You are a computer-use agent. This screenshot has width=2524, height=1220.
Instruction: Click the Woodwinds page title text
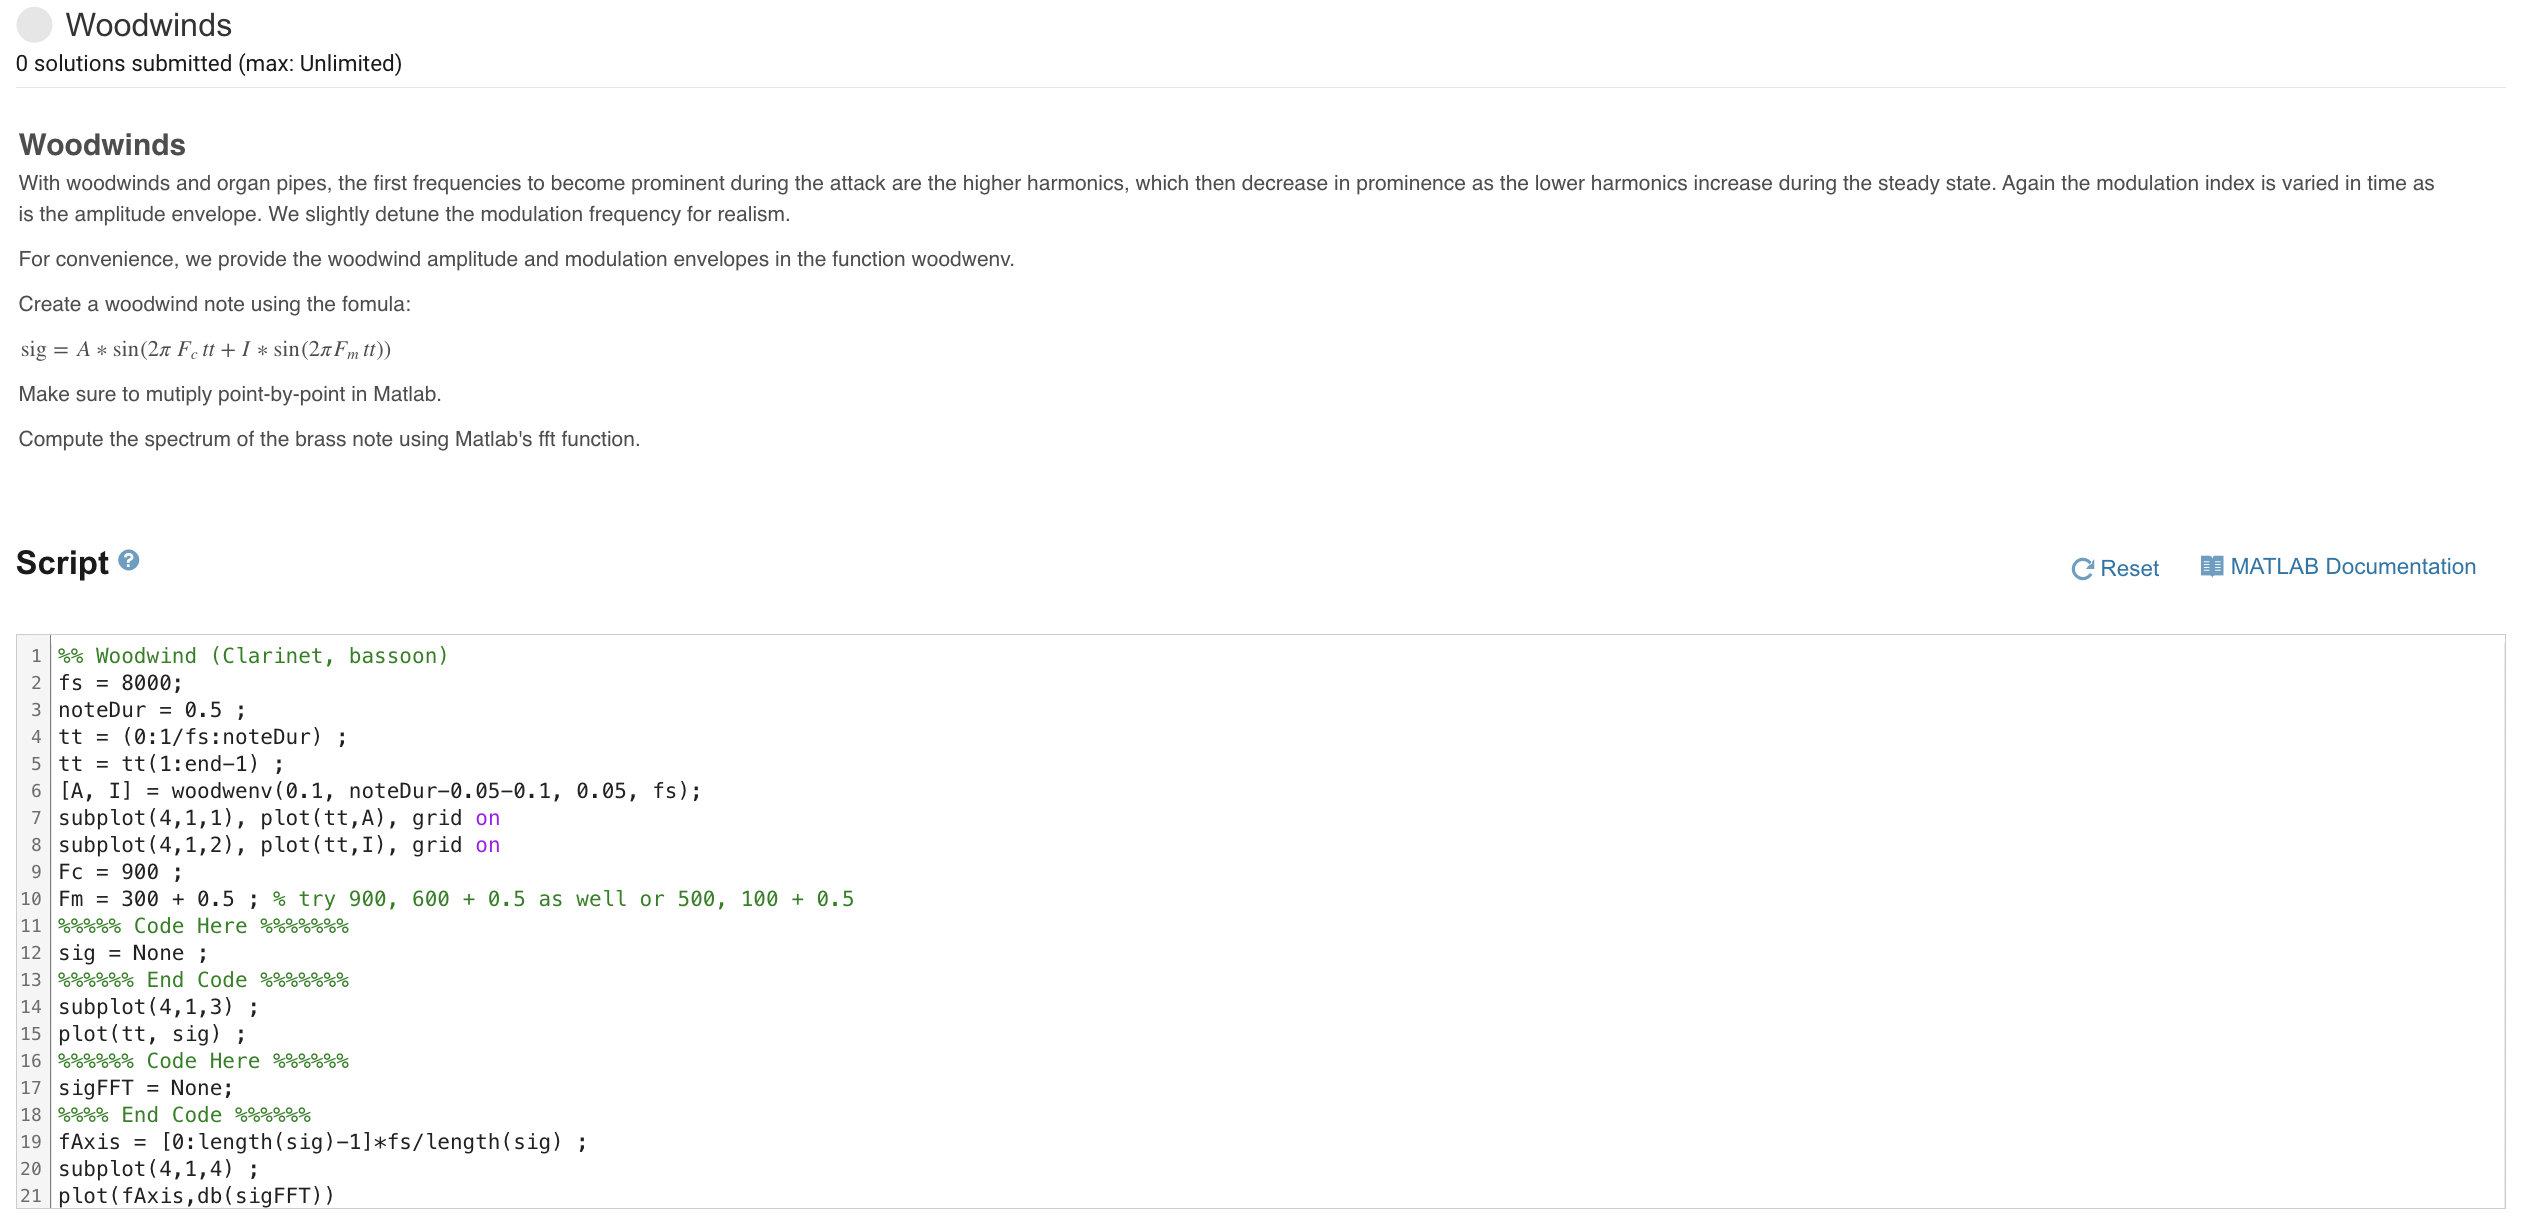pos(148,25)
